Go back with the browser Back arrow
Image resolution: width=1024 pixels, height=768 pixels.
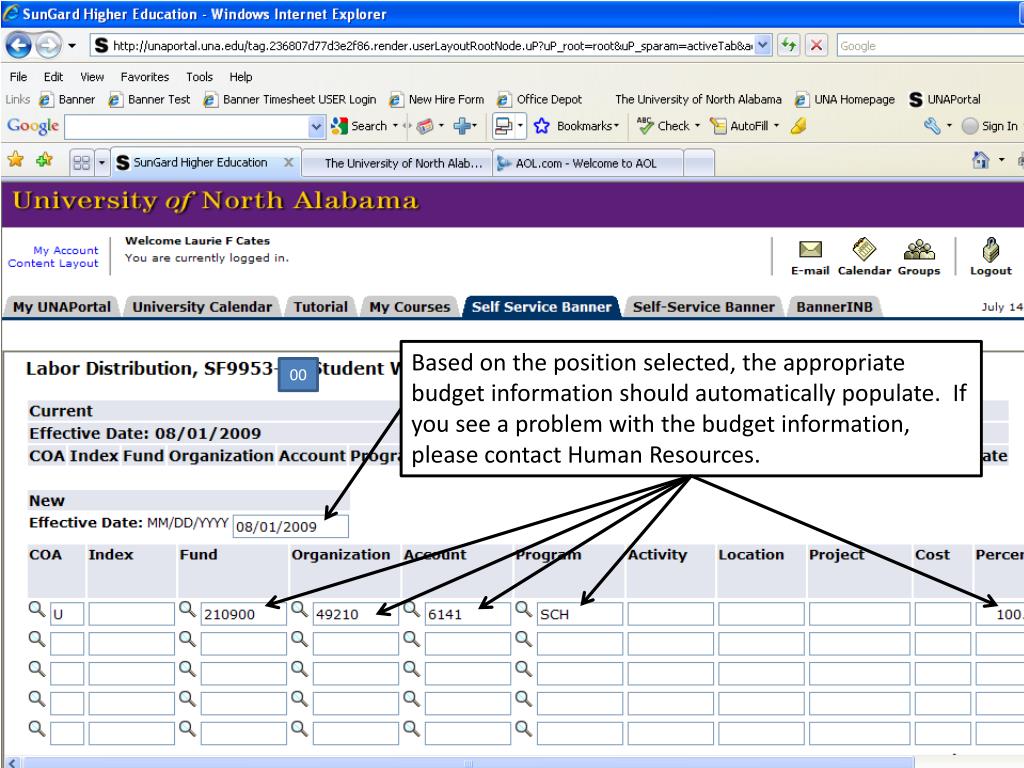click(18, 46)
